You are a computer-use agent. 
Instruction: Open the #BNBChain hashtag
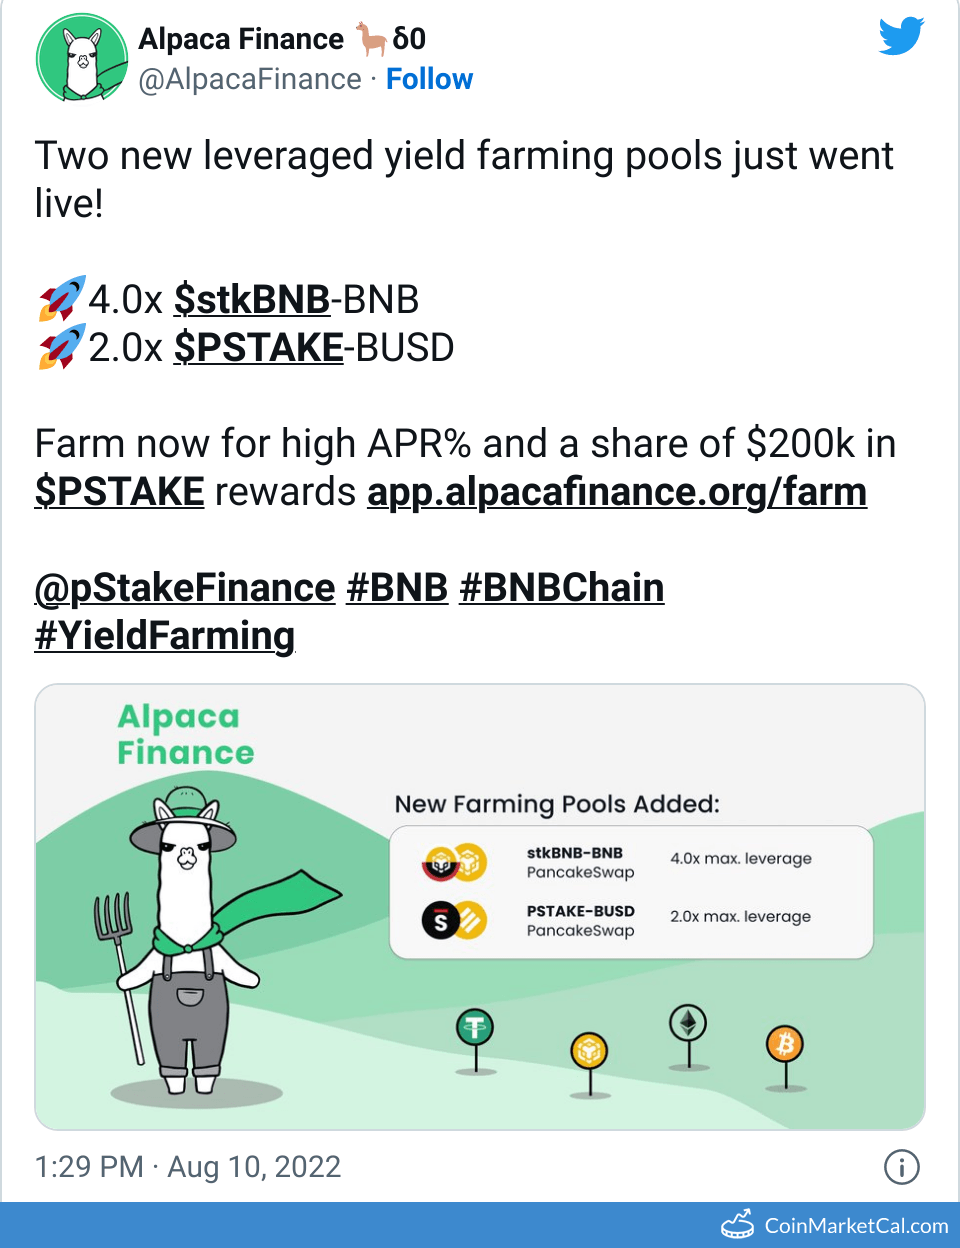(x=561, y=588)
